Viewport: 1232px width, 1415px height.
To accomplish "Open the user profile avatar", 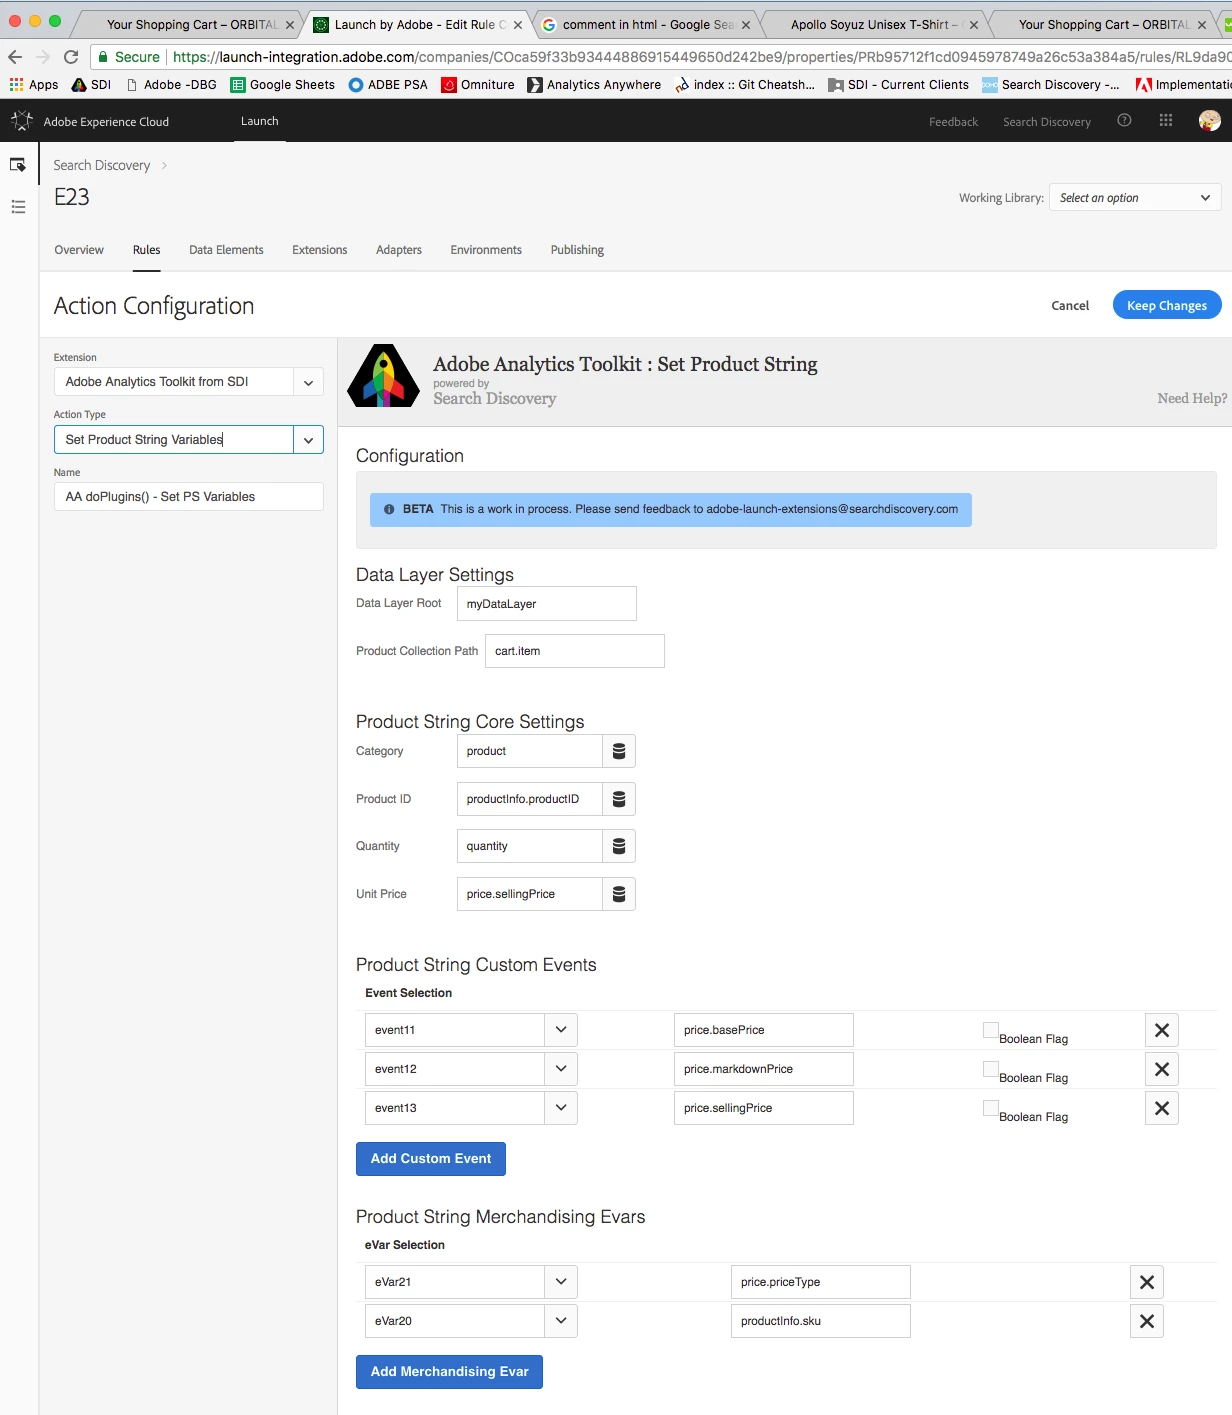I will 1210,121.
